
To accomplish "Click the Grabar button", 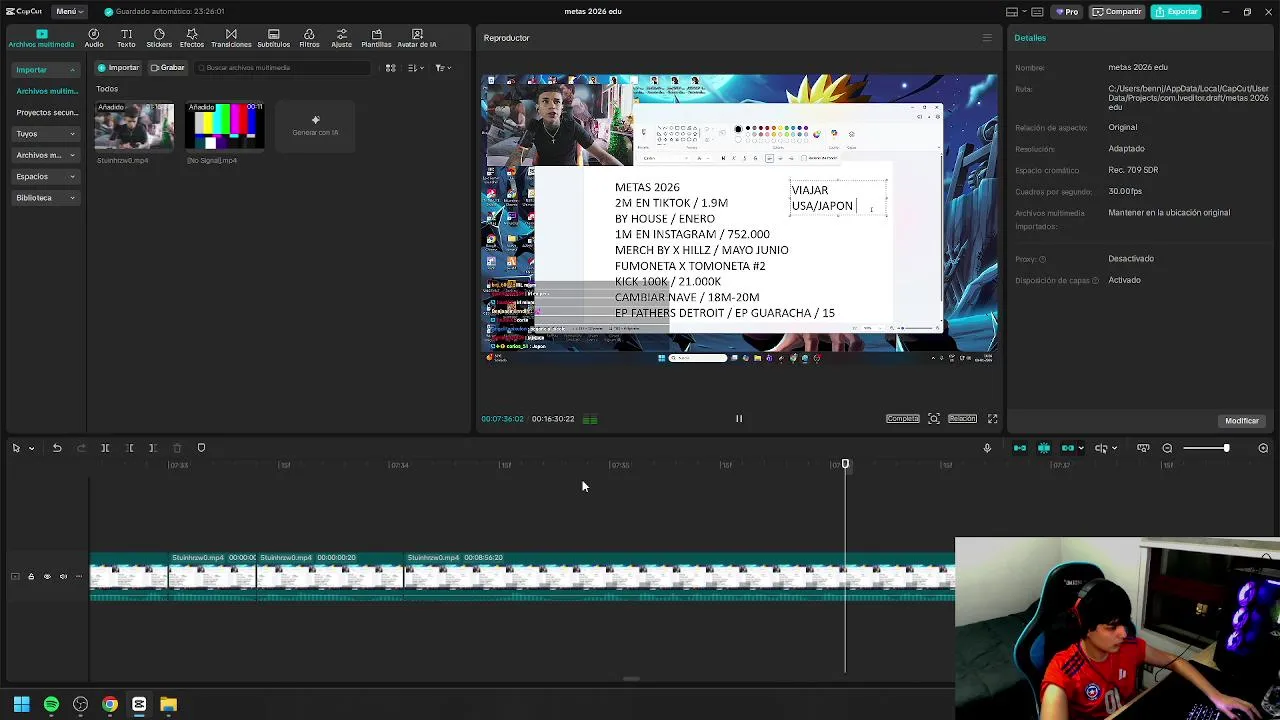I will pyautogui.click(x=167, y=68).
